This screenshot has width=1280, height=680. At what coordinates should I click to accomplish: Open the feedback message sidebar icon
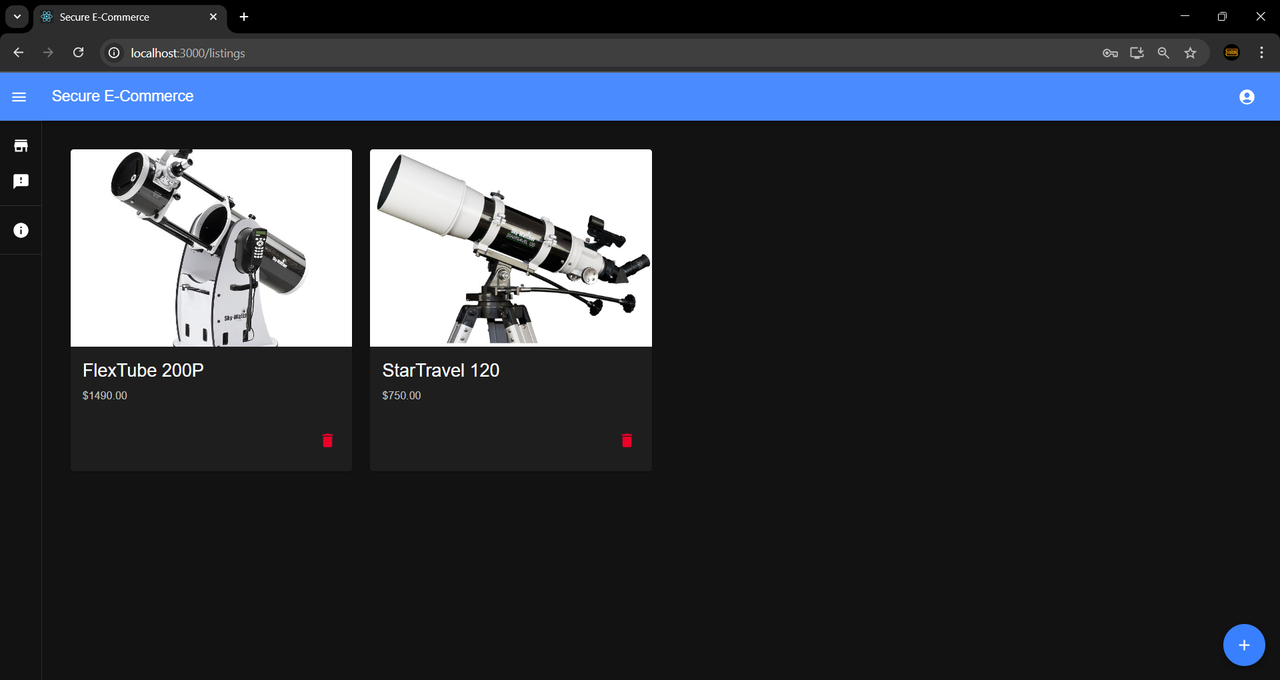pos(20,181)
